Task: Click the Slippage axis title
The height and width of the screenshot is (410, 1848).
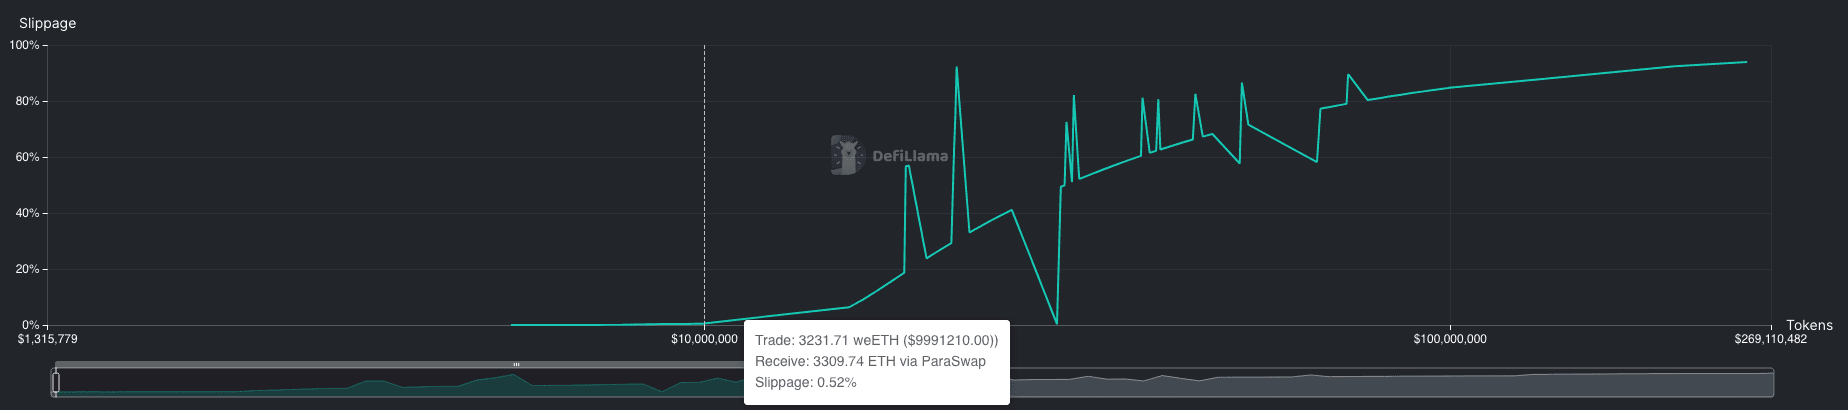Action: (47, 23)
